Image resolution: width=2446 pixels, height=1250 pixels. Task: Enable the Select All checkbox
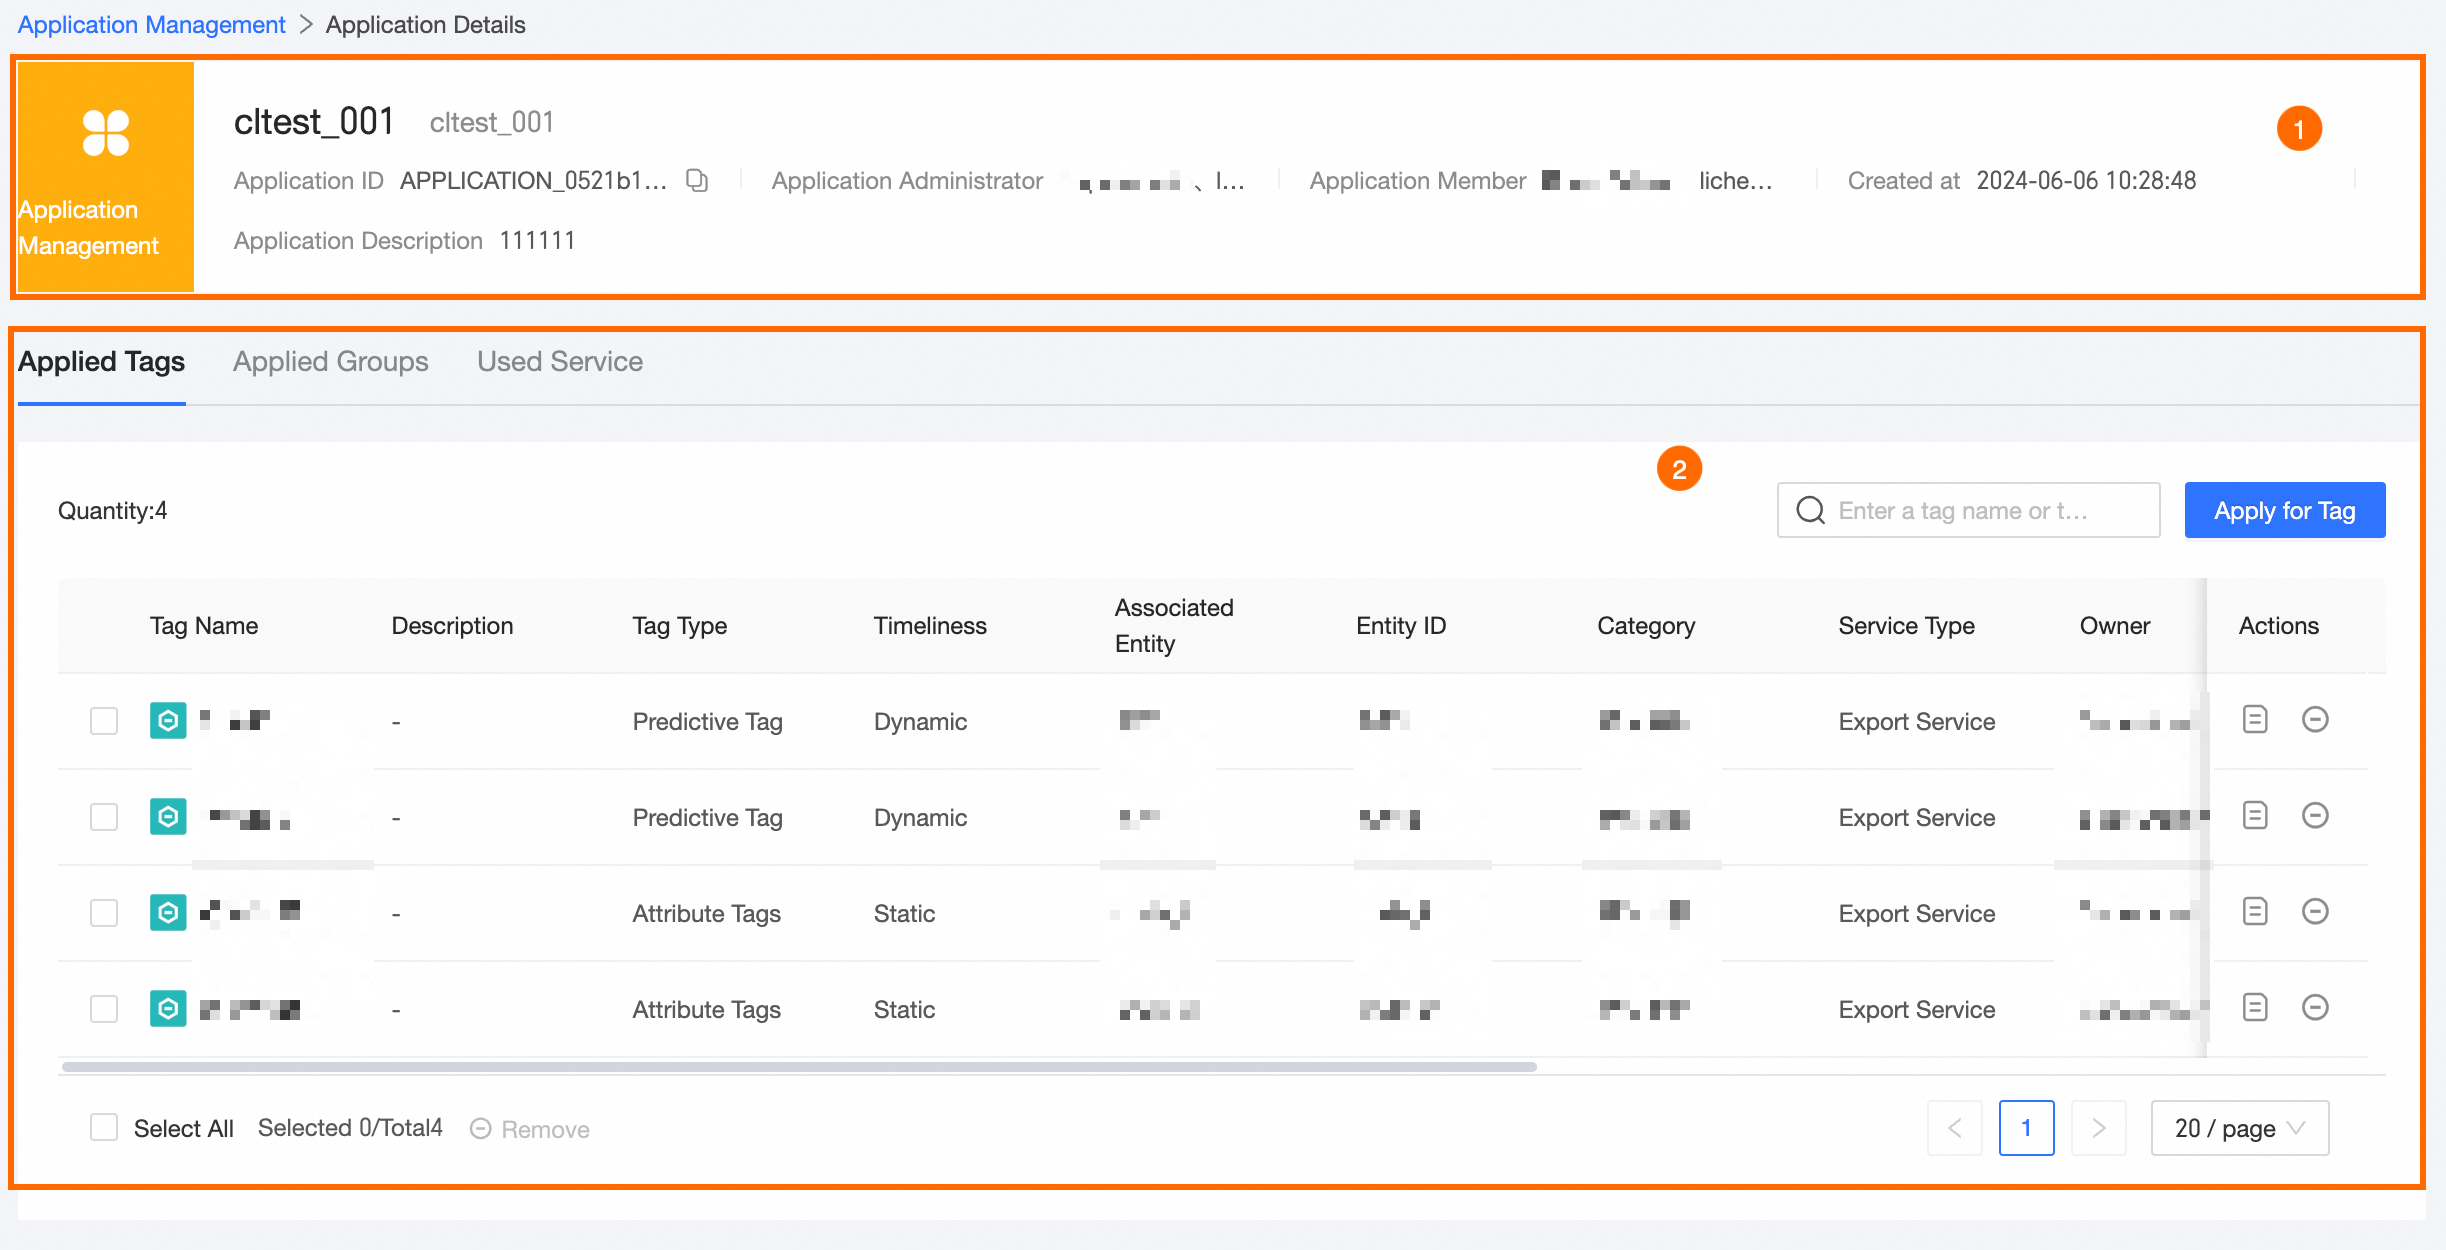pos(104,1128)
